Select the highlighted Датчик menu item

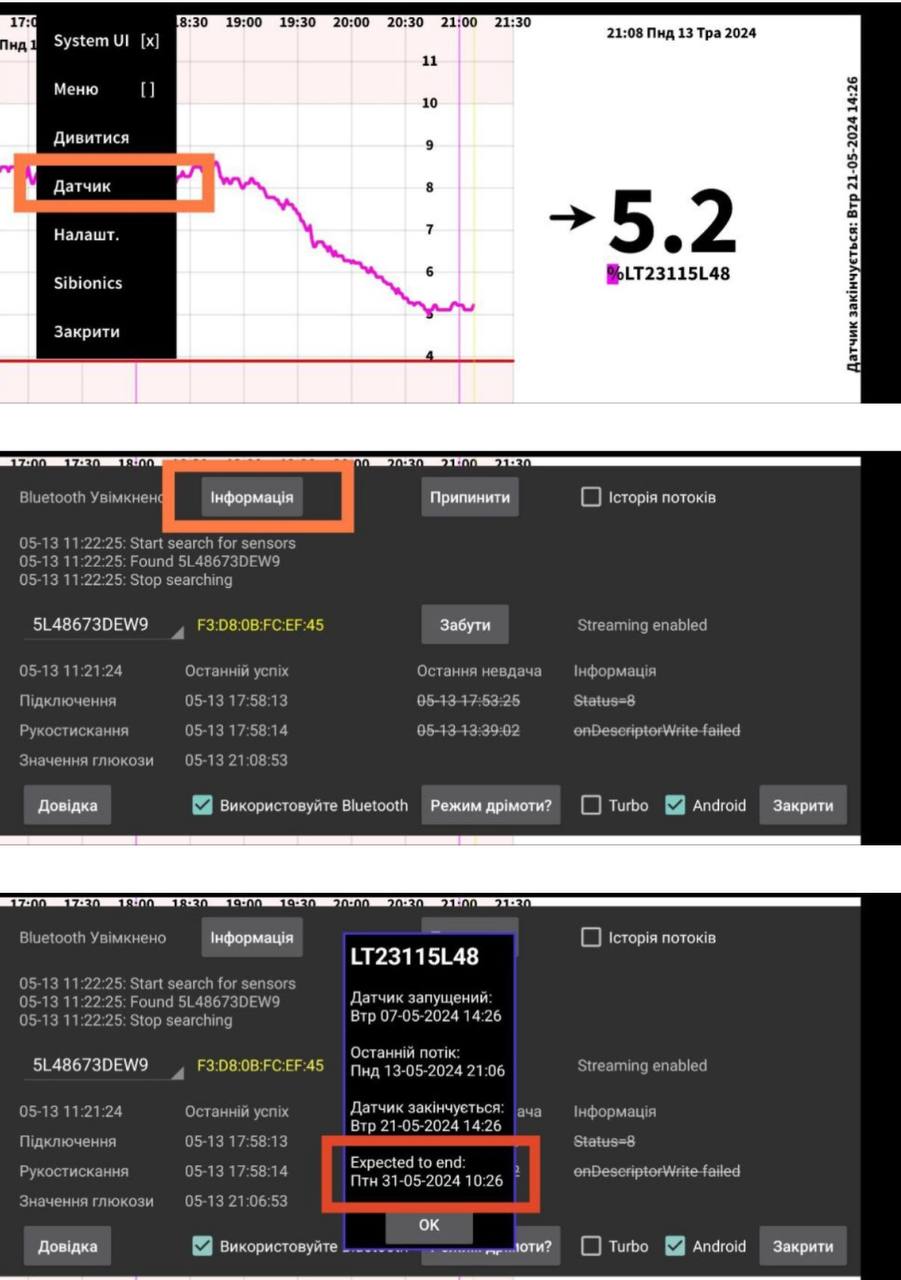(82, 186)
